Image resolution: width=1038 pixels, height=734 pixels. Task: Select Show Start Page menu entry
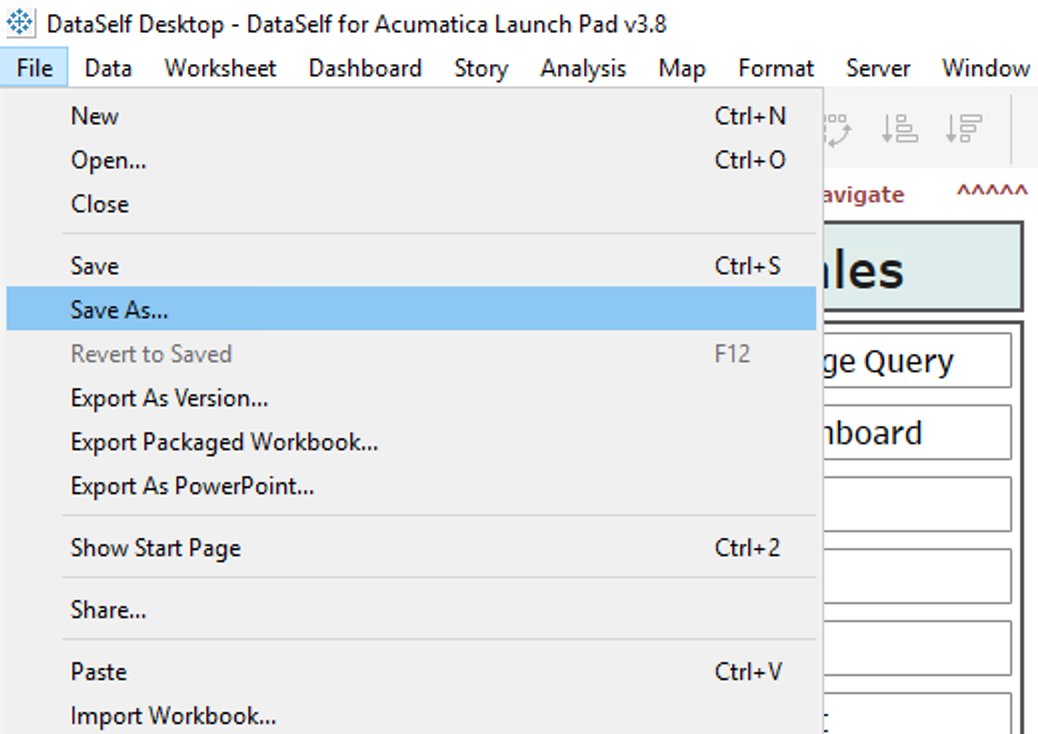[x=155, y=548]
